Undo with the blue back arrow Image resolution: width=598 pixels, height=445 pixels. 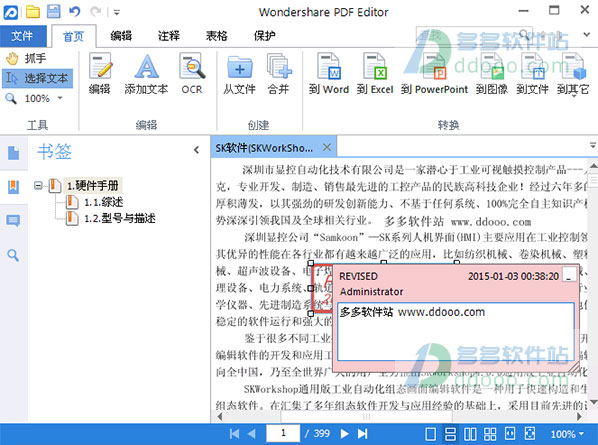coord(74,12)
